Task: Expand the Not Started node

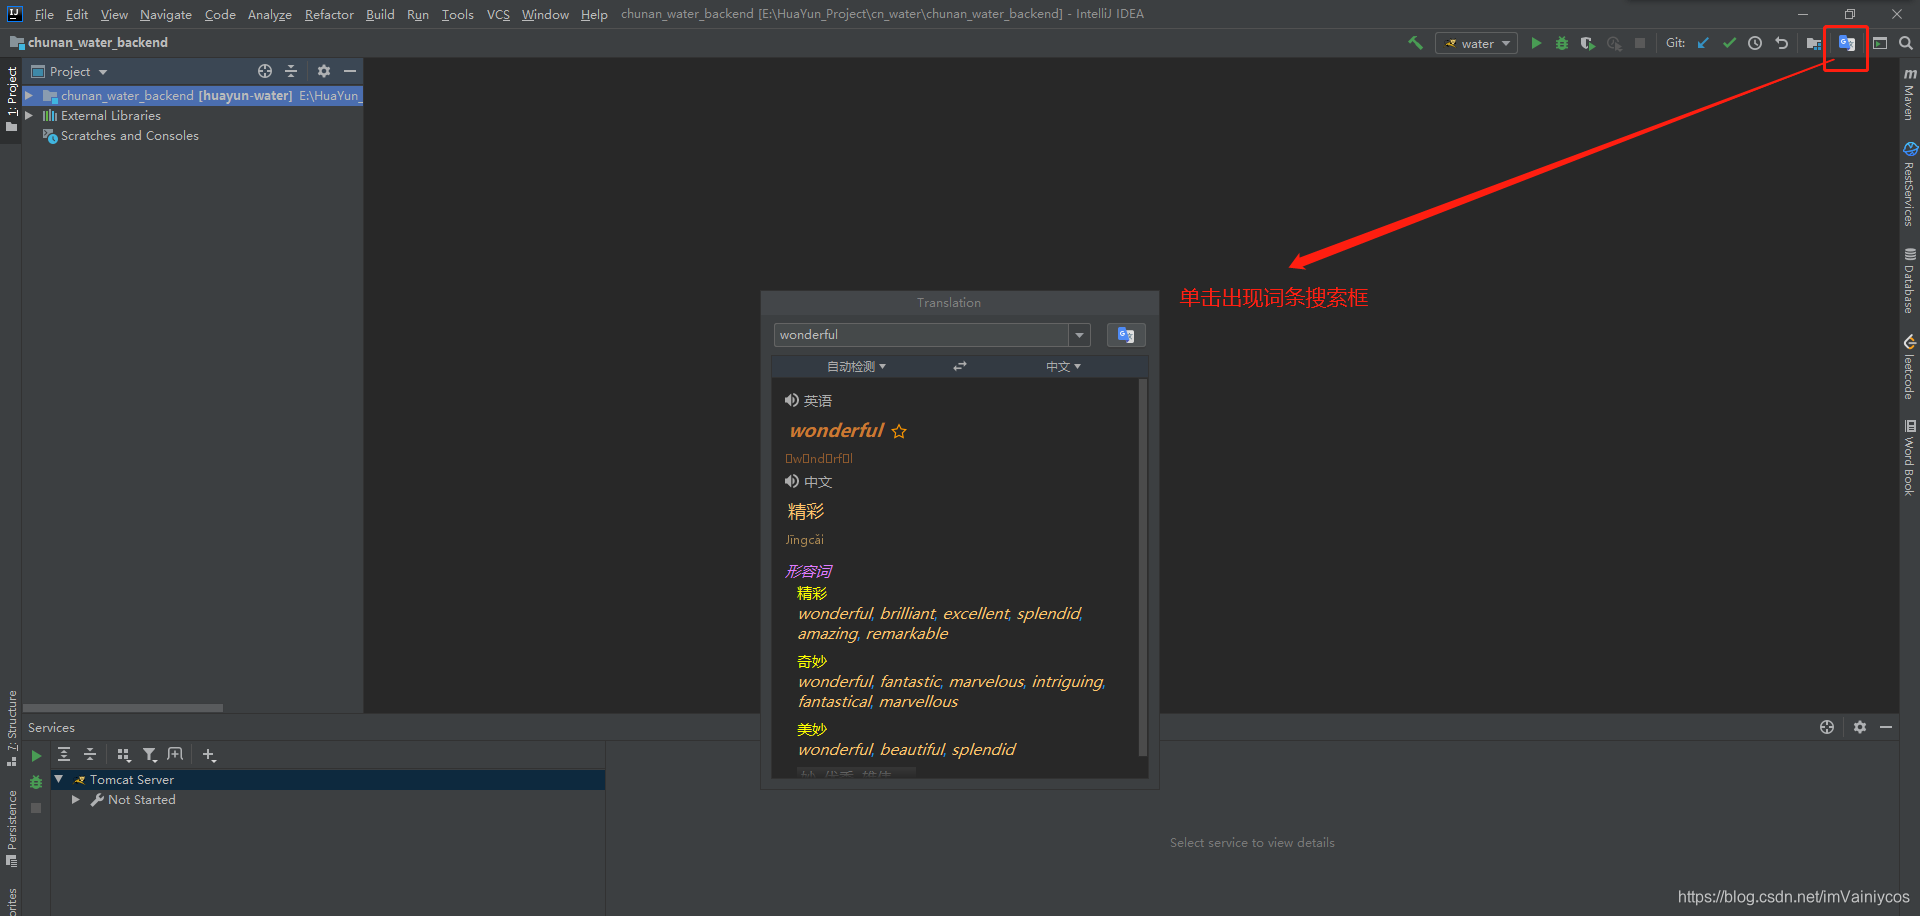Action: pyautogui.click(x=76, y=800)
